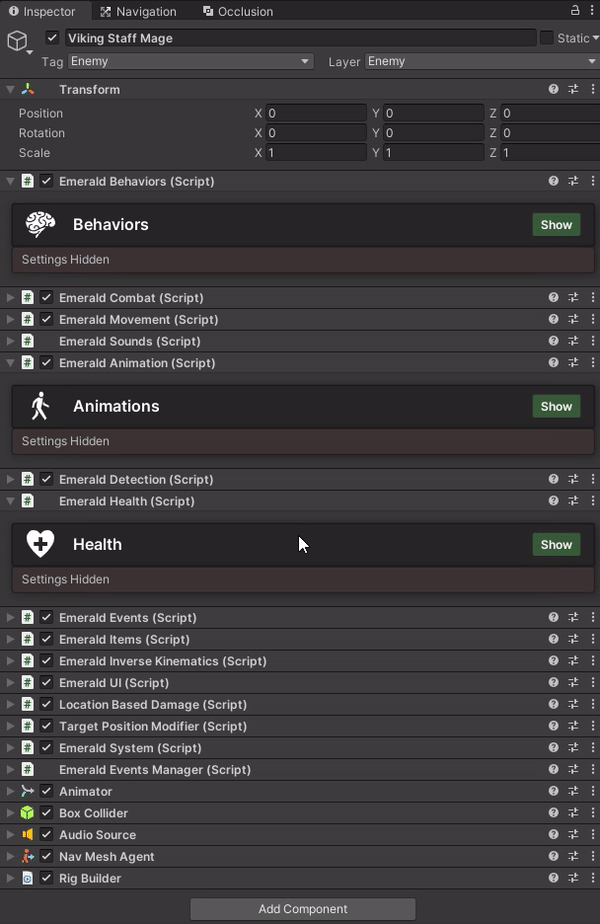This screenshot has width=600, height=924.
Task: Switch to the Occlusion tab
Action: coord(237,11)
